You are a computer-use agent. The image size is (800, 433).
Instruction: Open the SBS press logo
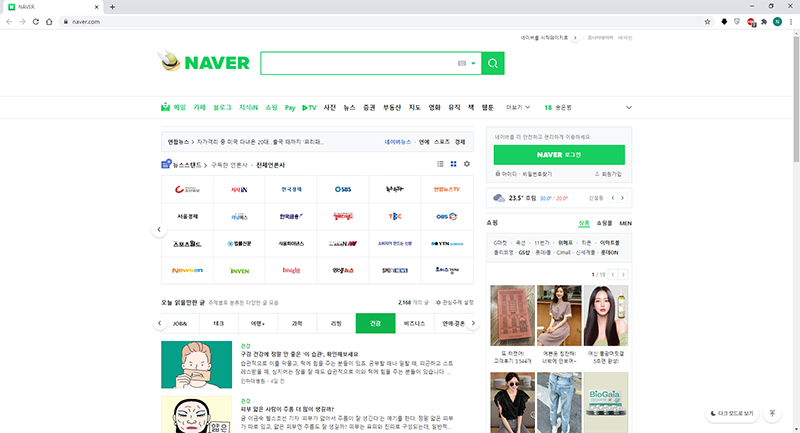[343, 189]
